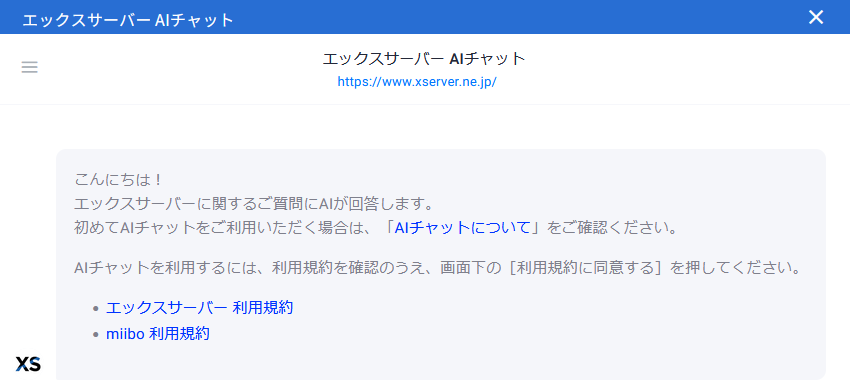
Task: Open the https://www.xserver.ne.jp/ link
Action: [x=417, y=82]
